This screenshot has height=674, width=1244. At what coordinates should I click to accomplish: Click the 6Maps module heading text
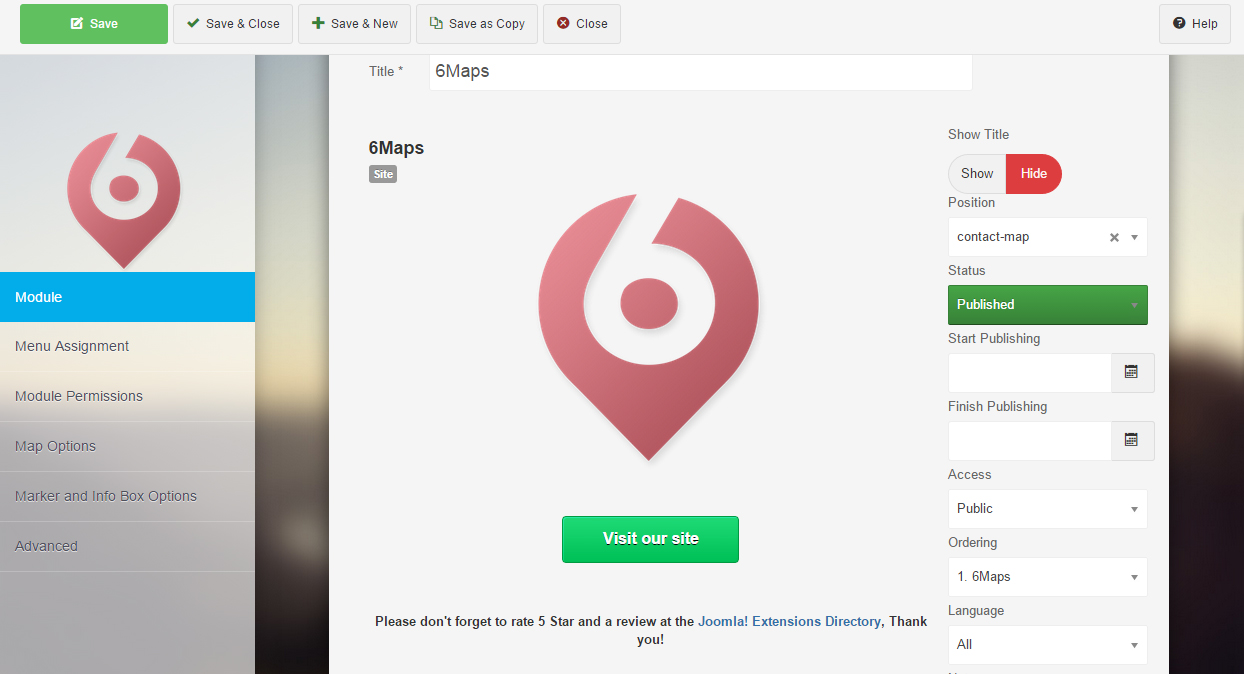coord(396,148)
